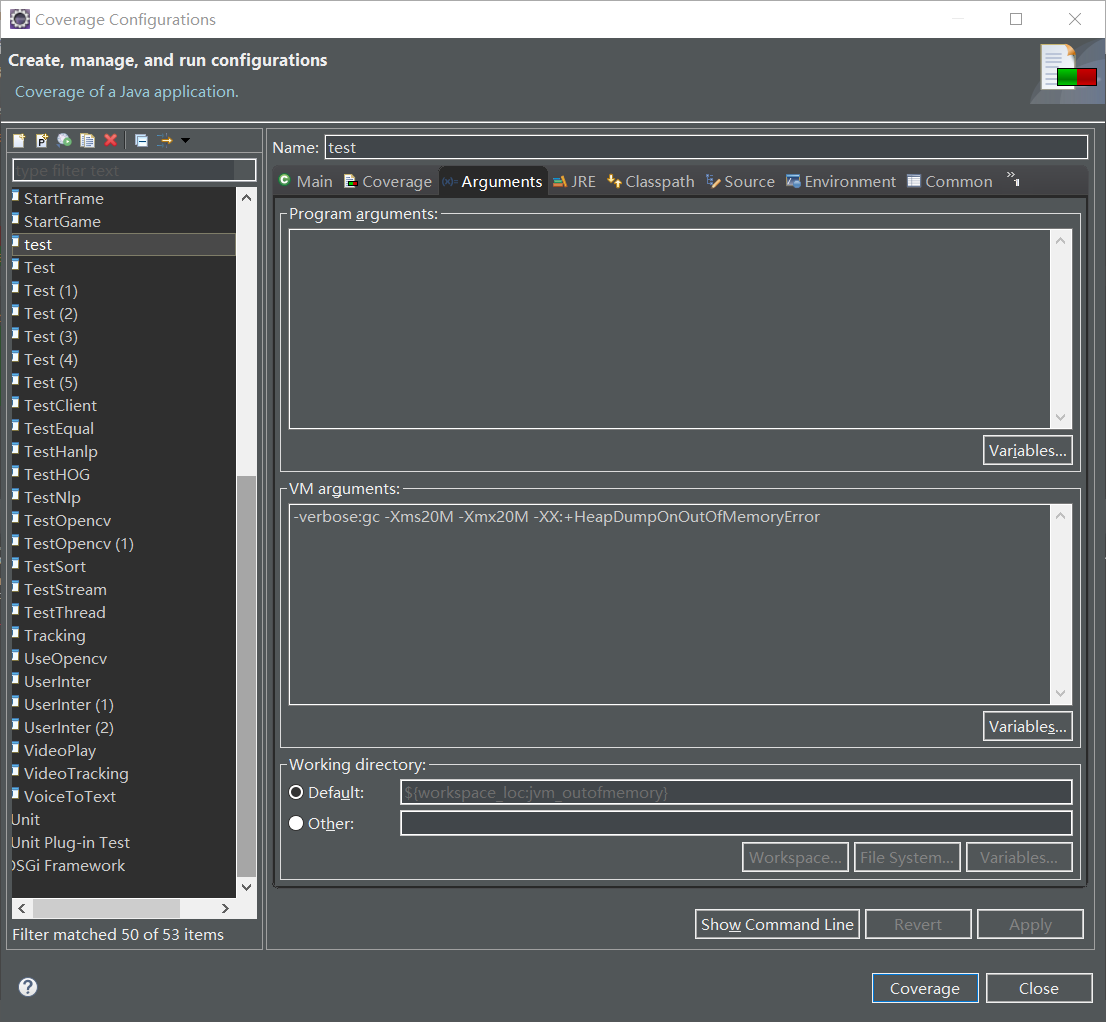Select the Tracking configuration
1106x1022 pixels.
pyautogui.click(x=54, y=635)
